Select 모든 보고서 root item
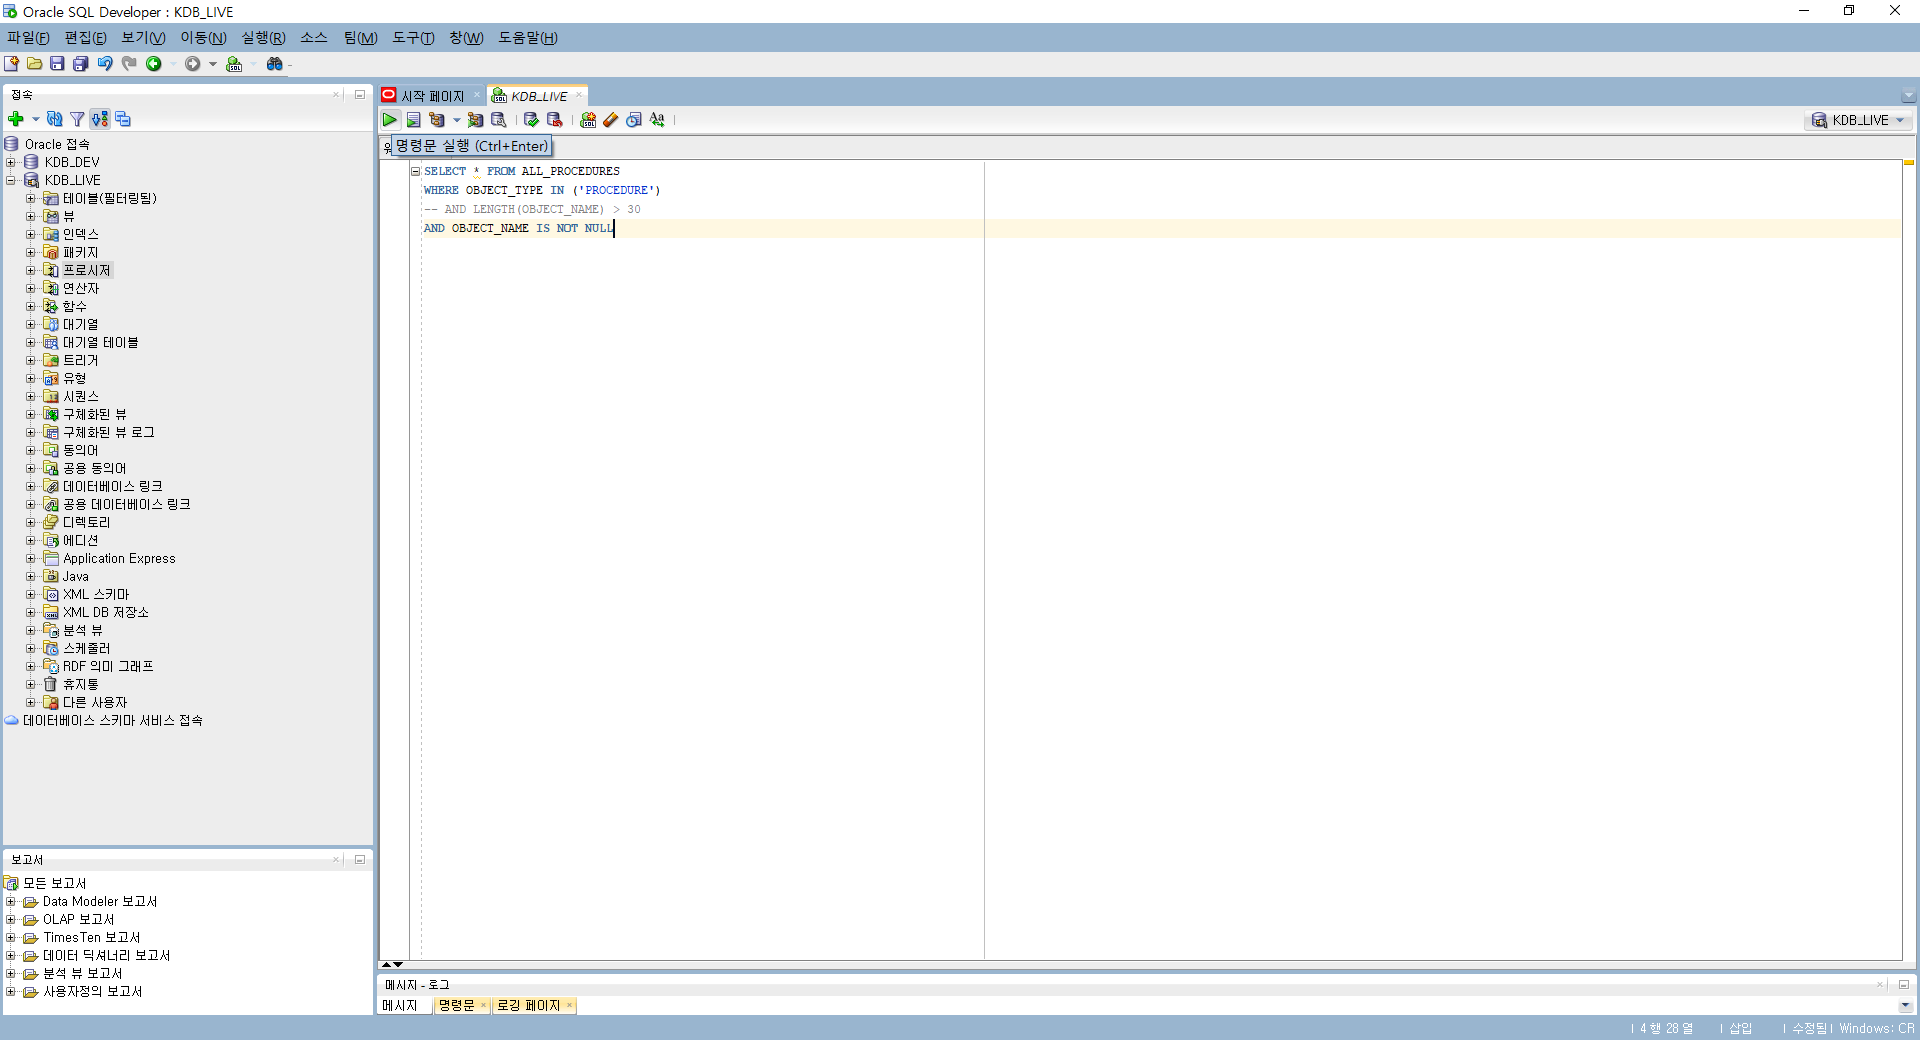Viewport: 1920px width, 1040px height. click(55, 883)
